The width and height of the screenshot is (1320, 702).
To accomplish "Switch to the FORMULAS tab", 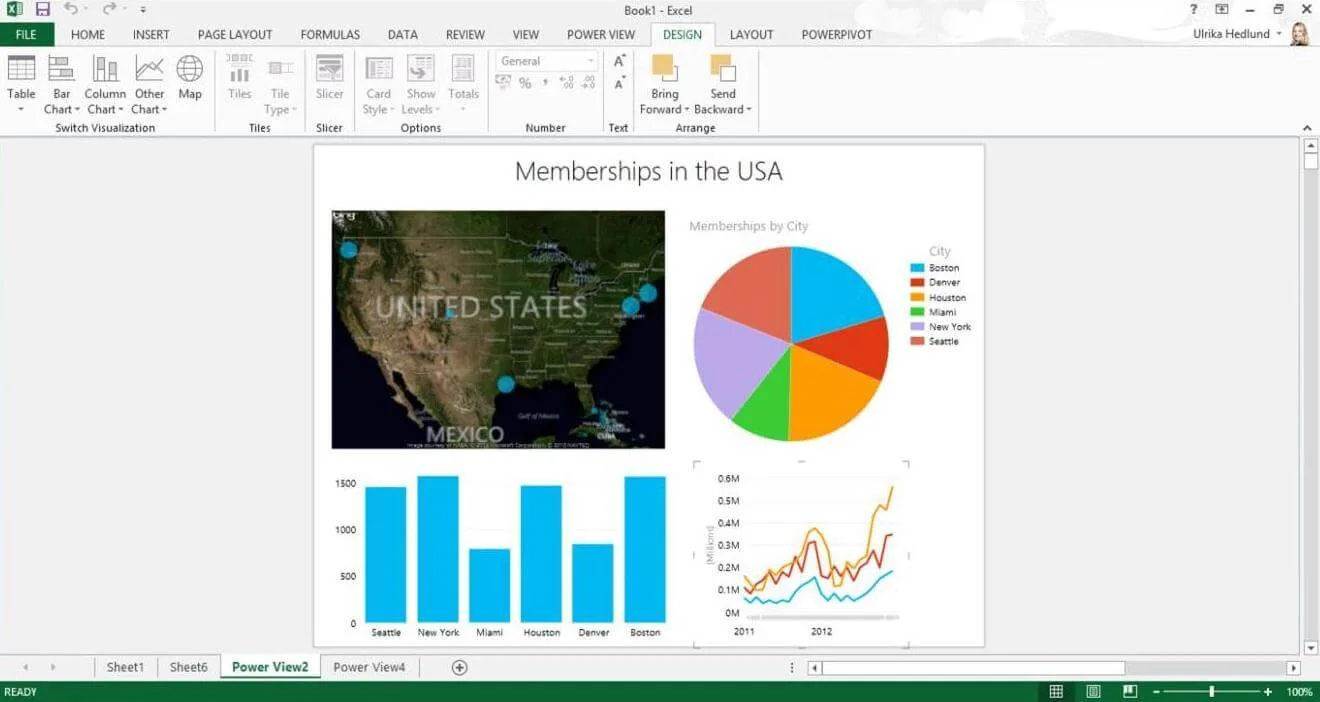I will [330, 34].
